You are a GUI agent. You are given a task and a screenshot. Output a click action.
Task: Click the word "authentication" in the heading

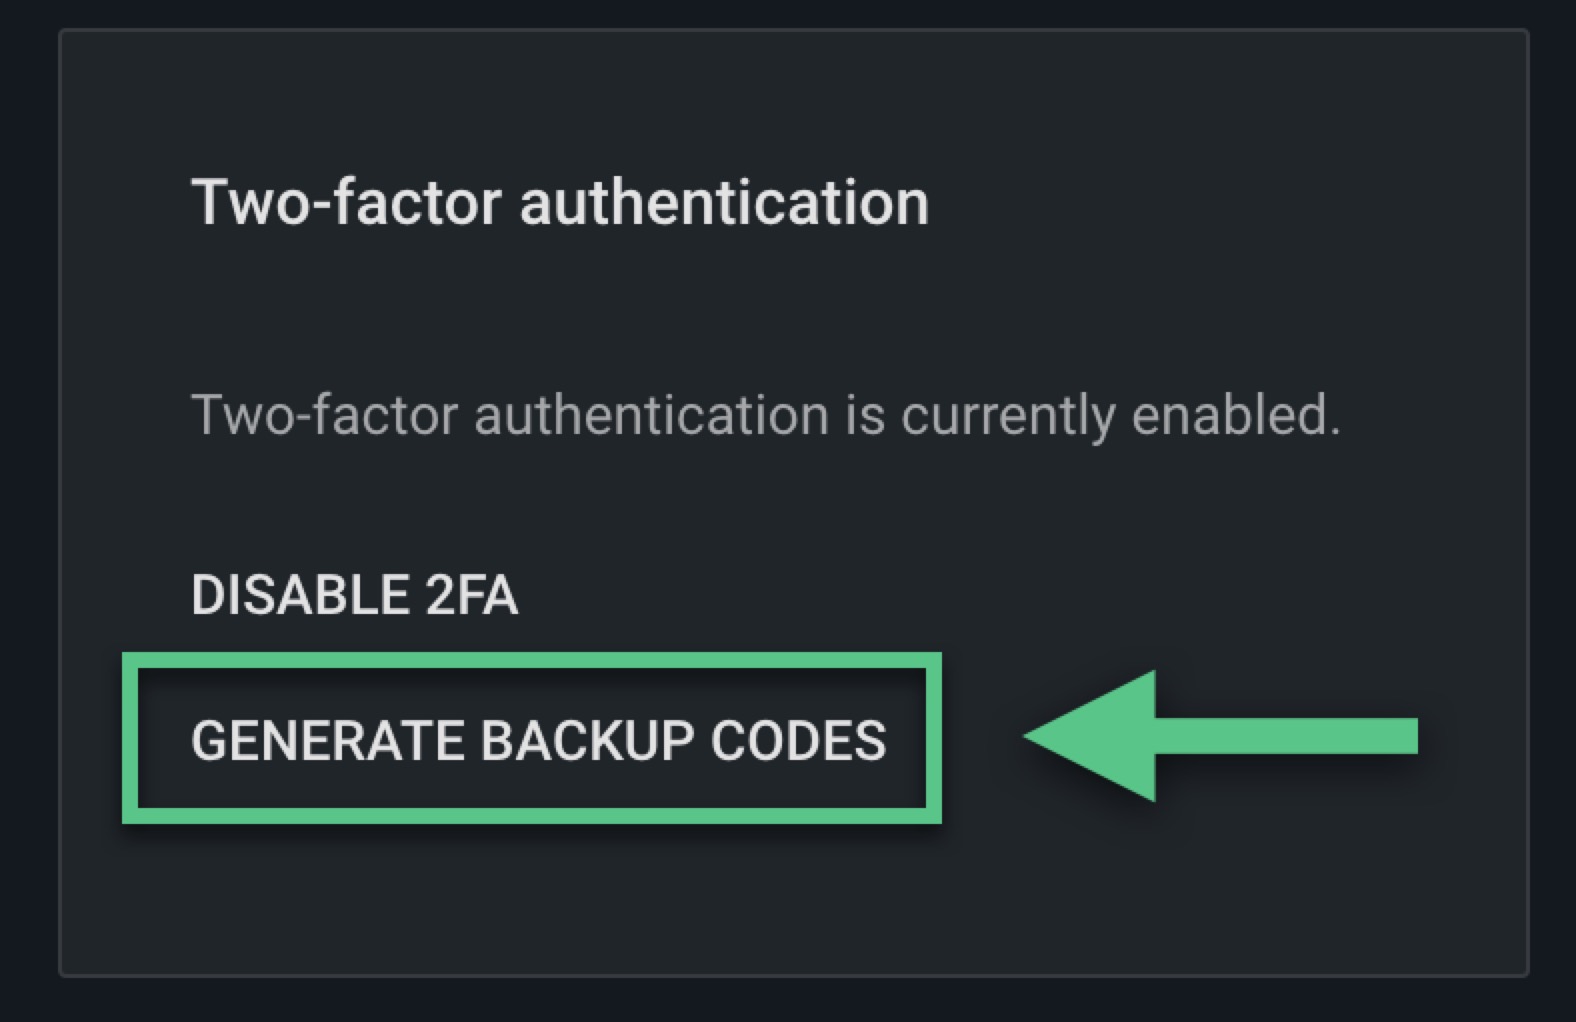tap(724, 202)
